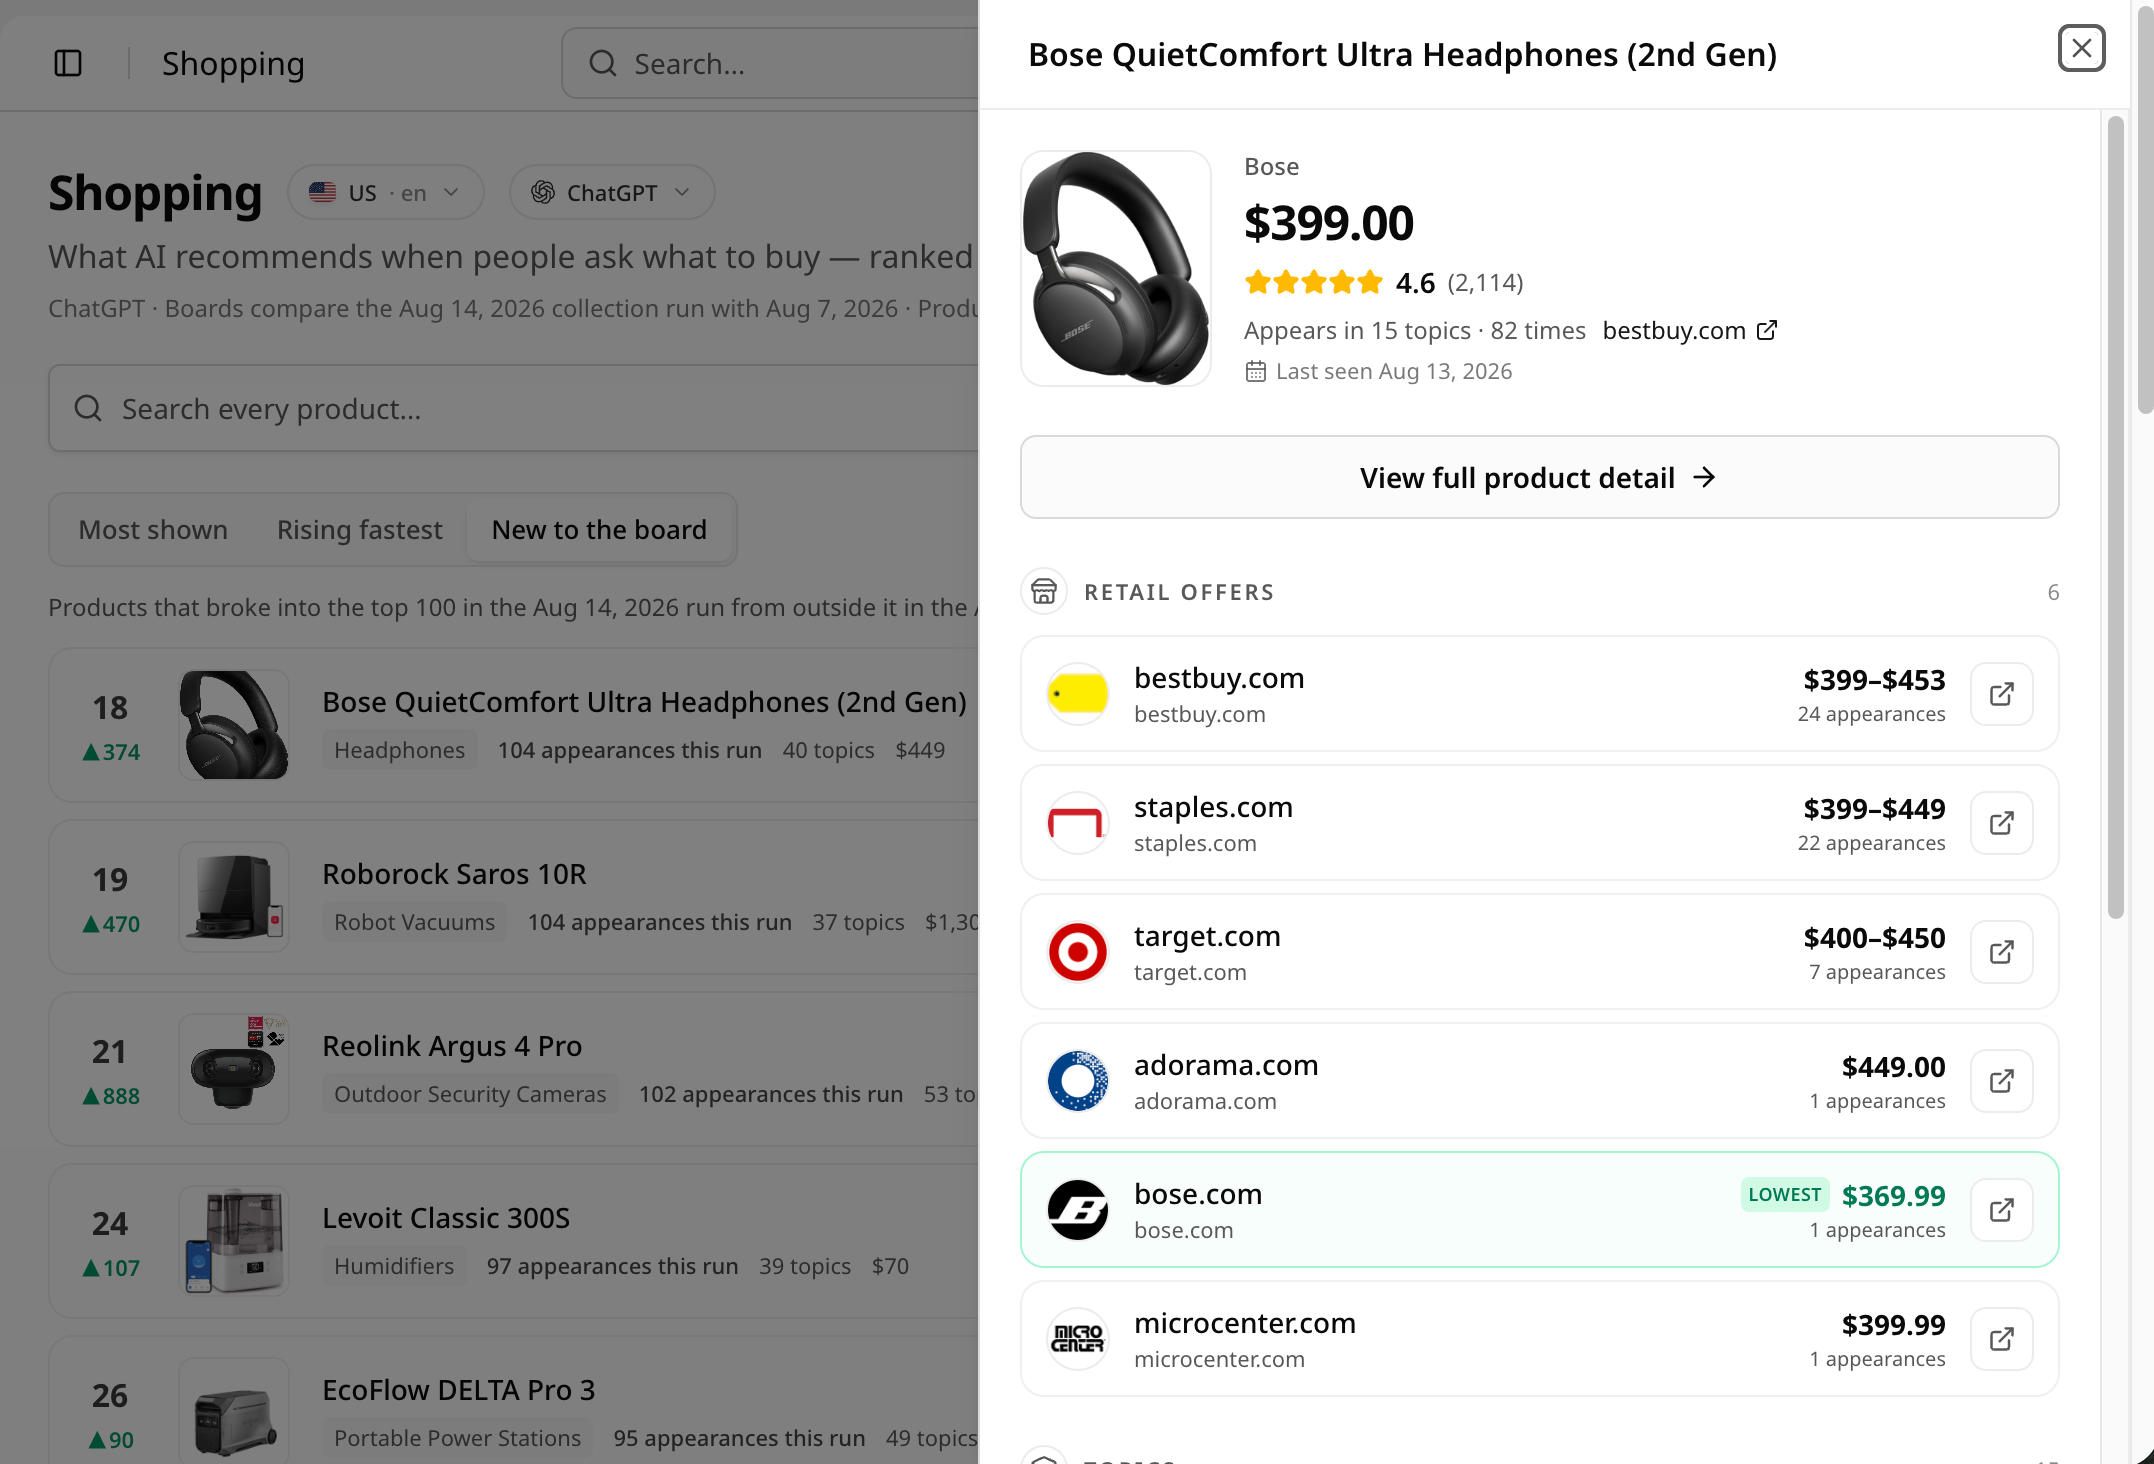Click the Target bullseye logo
The image size is (2154, 1464).
1077,952
